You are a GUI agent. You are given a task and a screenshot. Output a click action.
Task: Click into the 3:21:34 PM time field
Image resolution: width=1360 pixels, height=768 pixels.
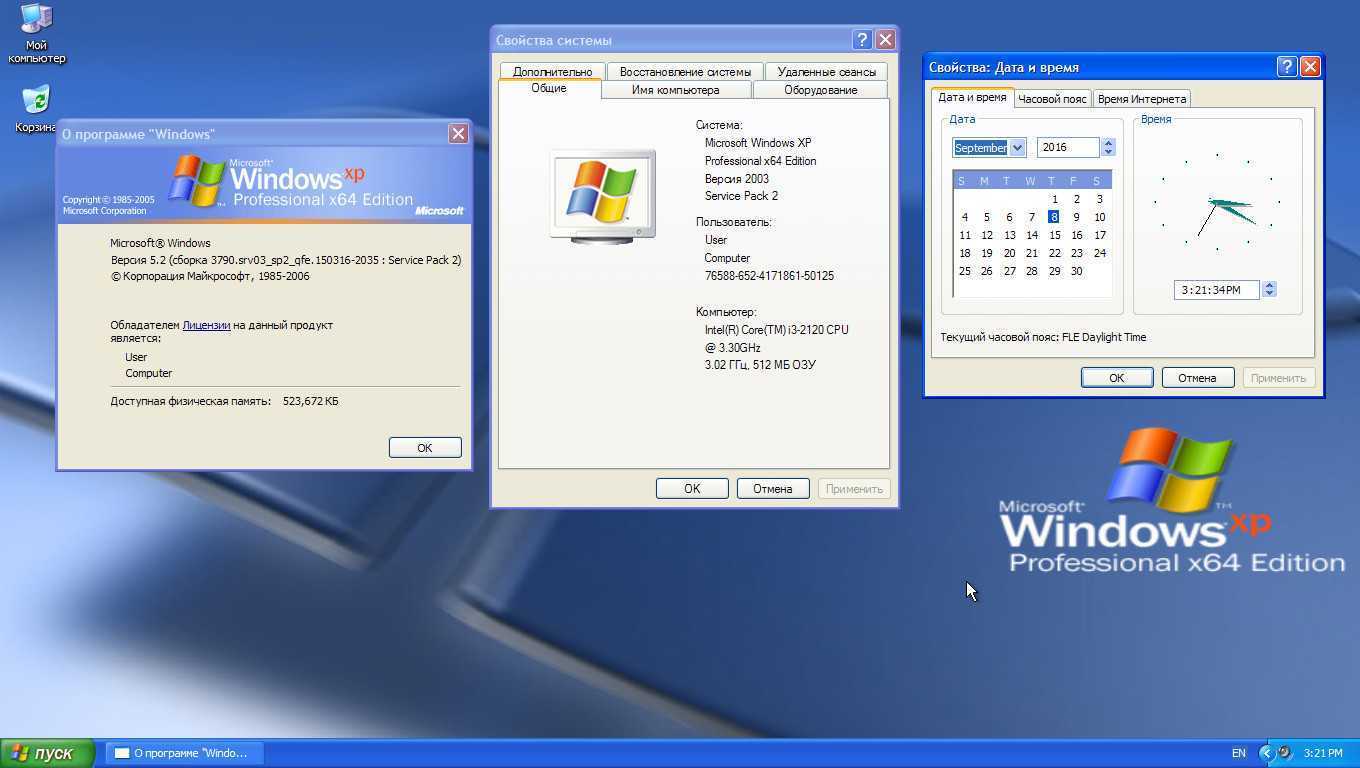click(x=1217, y=290)
